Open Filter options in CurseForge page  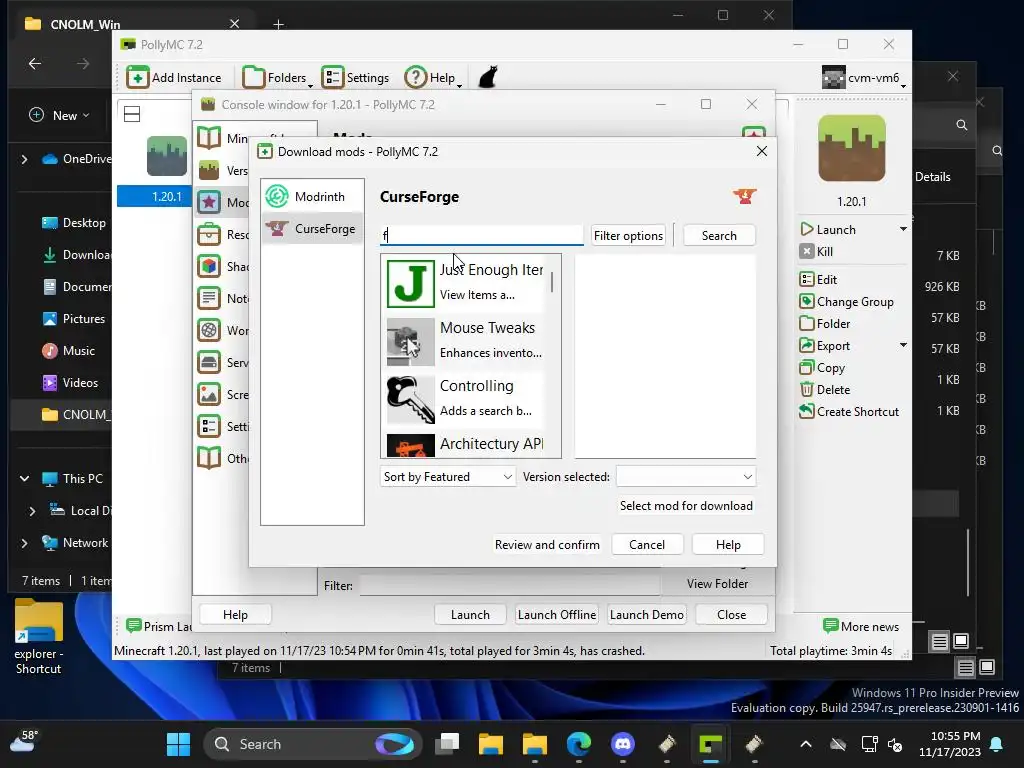point(628,236)
